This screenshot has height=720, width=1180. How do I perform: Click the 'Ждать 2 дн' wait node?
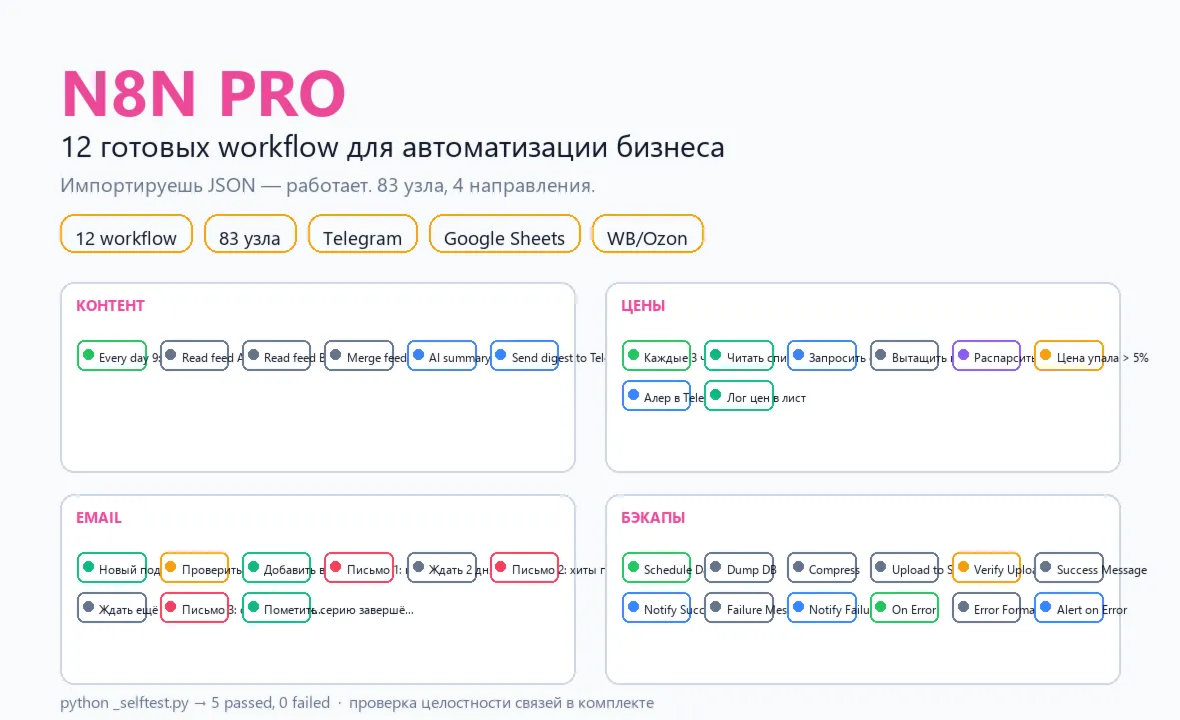pyautogui.click(x=442, y=568)
